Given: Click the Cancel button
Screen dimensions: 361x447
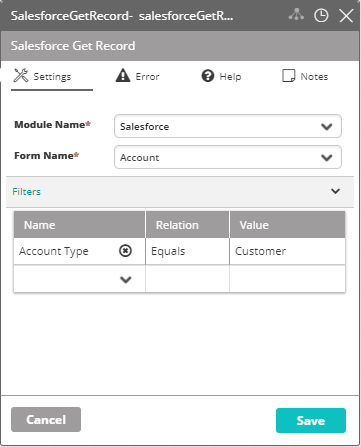Looking at the screenshot, I should point(46,419).
